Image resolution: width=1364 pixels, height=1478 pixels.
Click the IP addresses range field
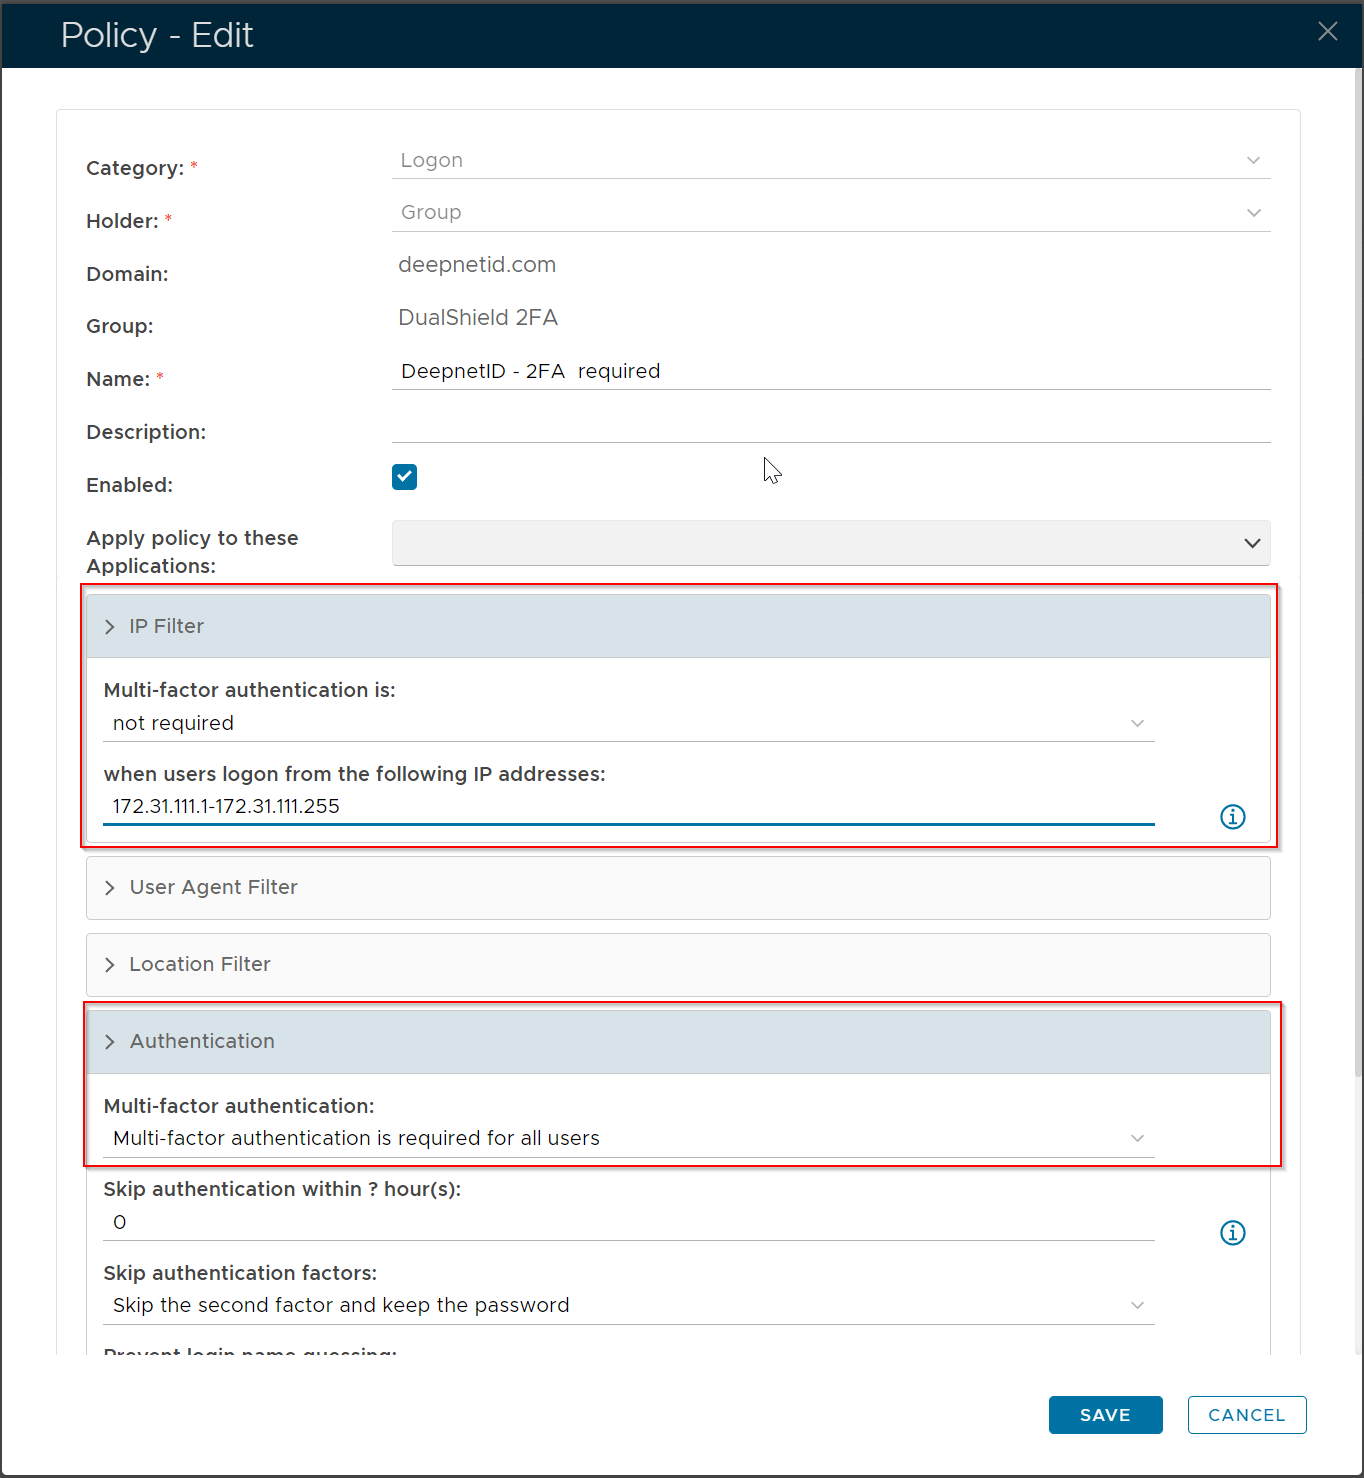pos(628,807)
